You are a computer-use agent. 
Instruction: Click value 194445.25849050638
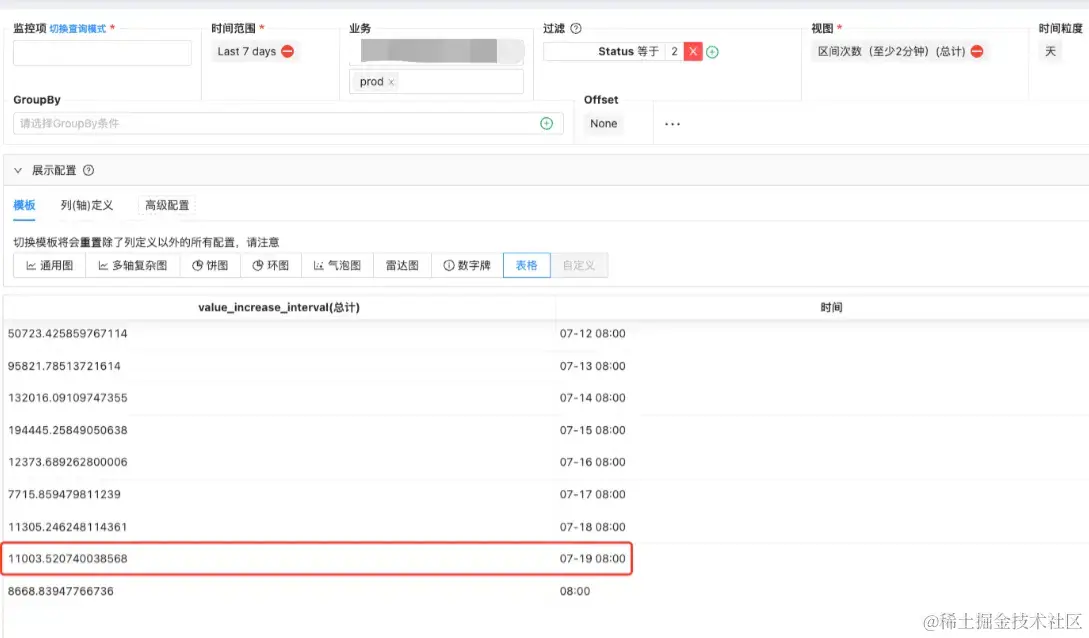tap(67, 430)
